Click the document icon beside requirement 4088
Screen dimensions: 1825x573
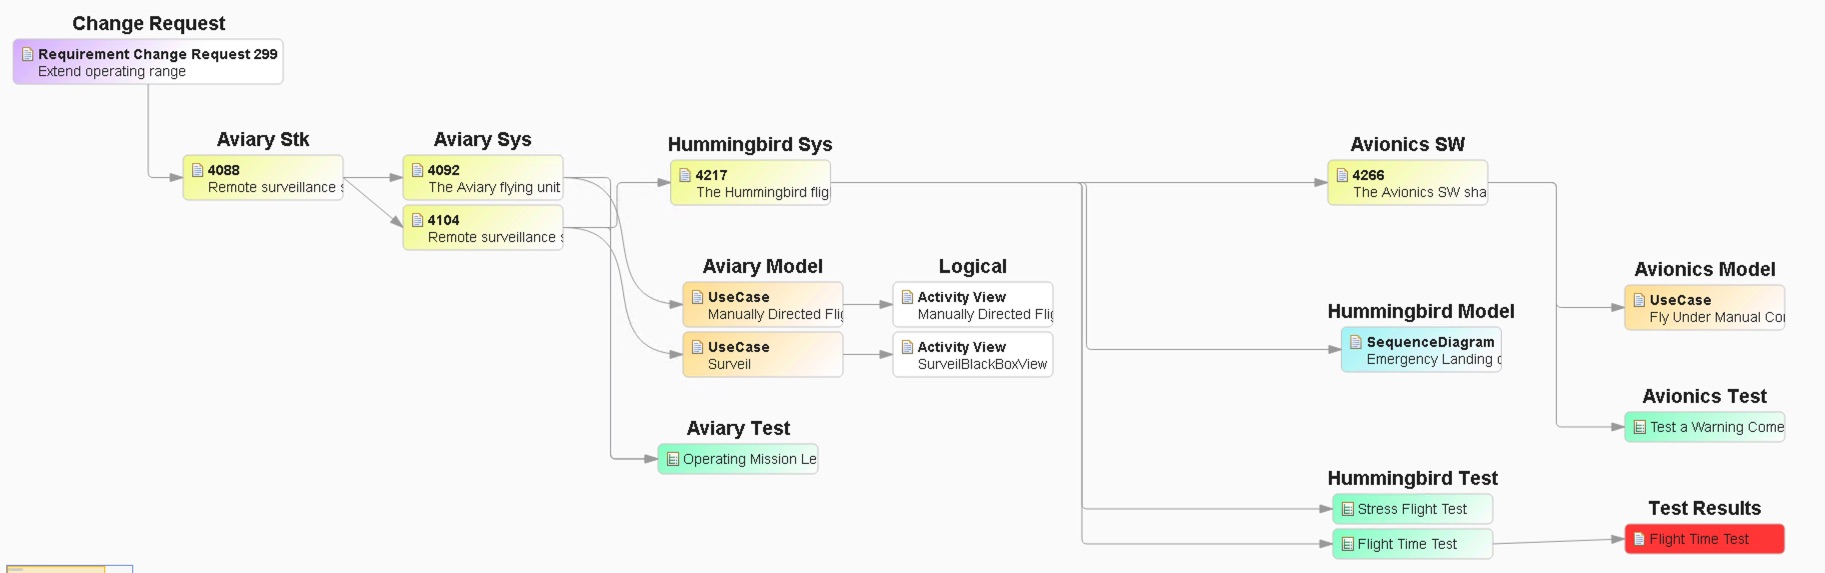198,170
